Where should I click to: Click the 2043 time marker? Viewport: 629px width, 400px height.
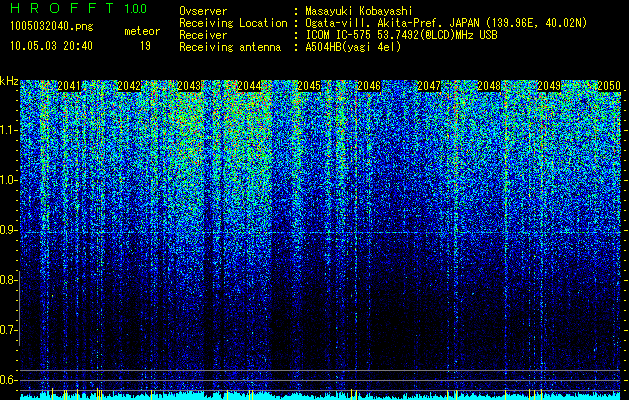click(x=189, y=86)
